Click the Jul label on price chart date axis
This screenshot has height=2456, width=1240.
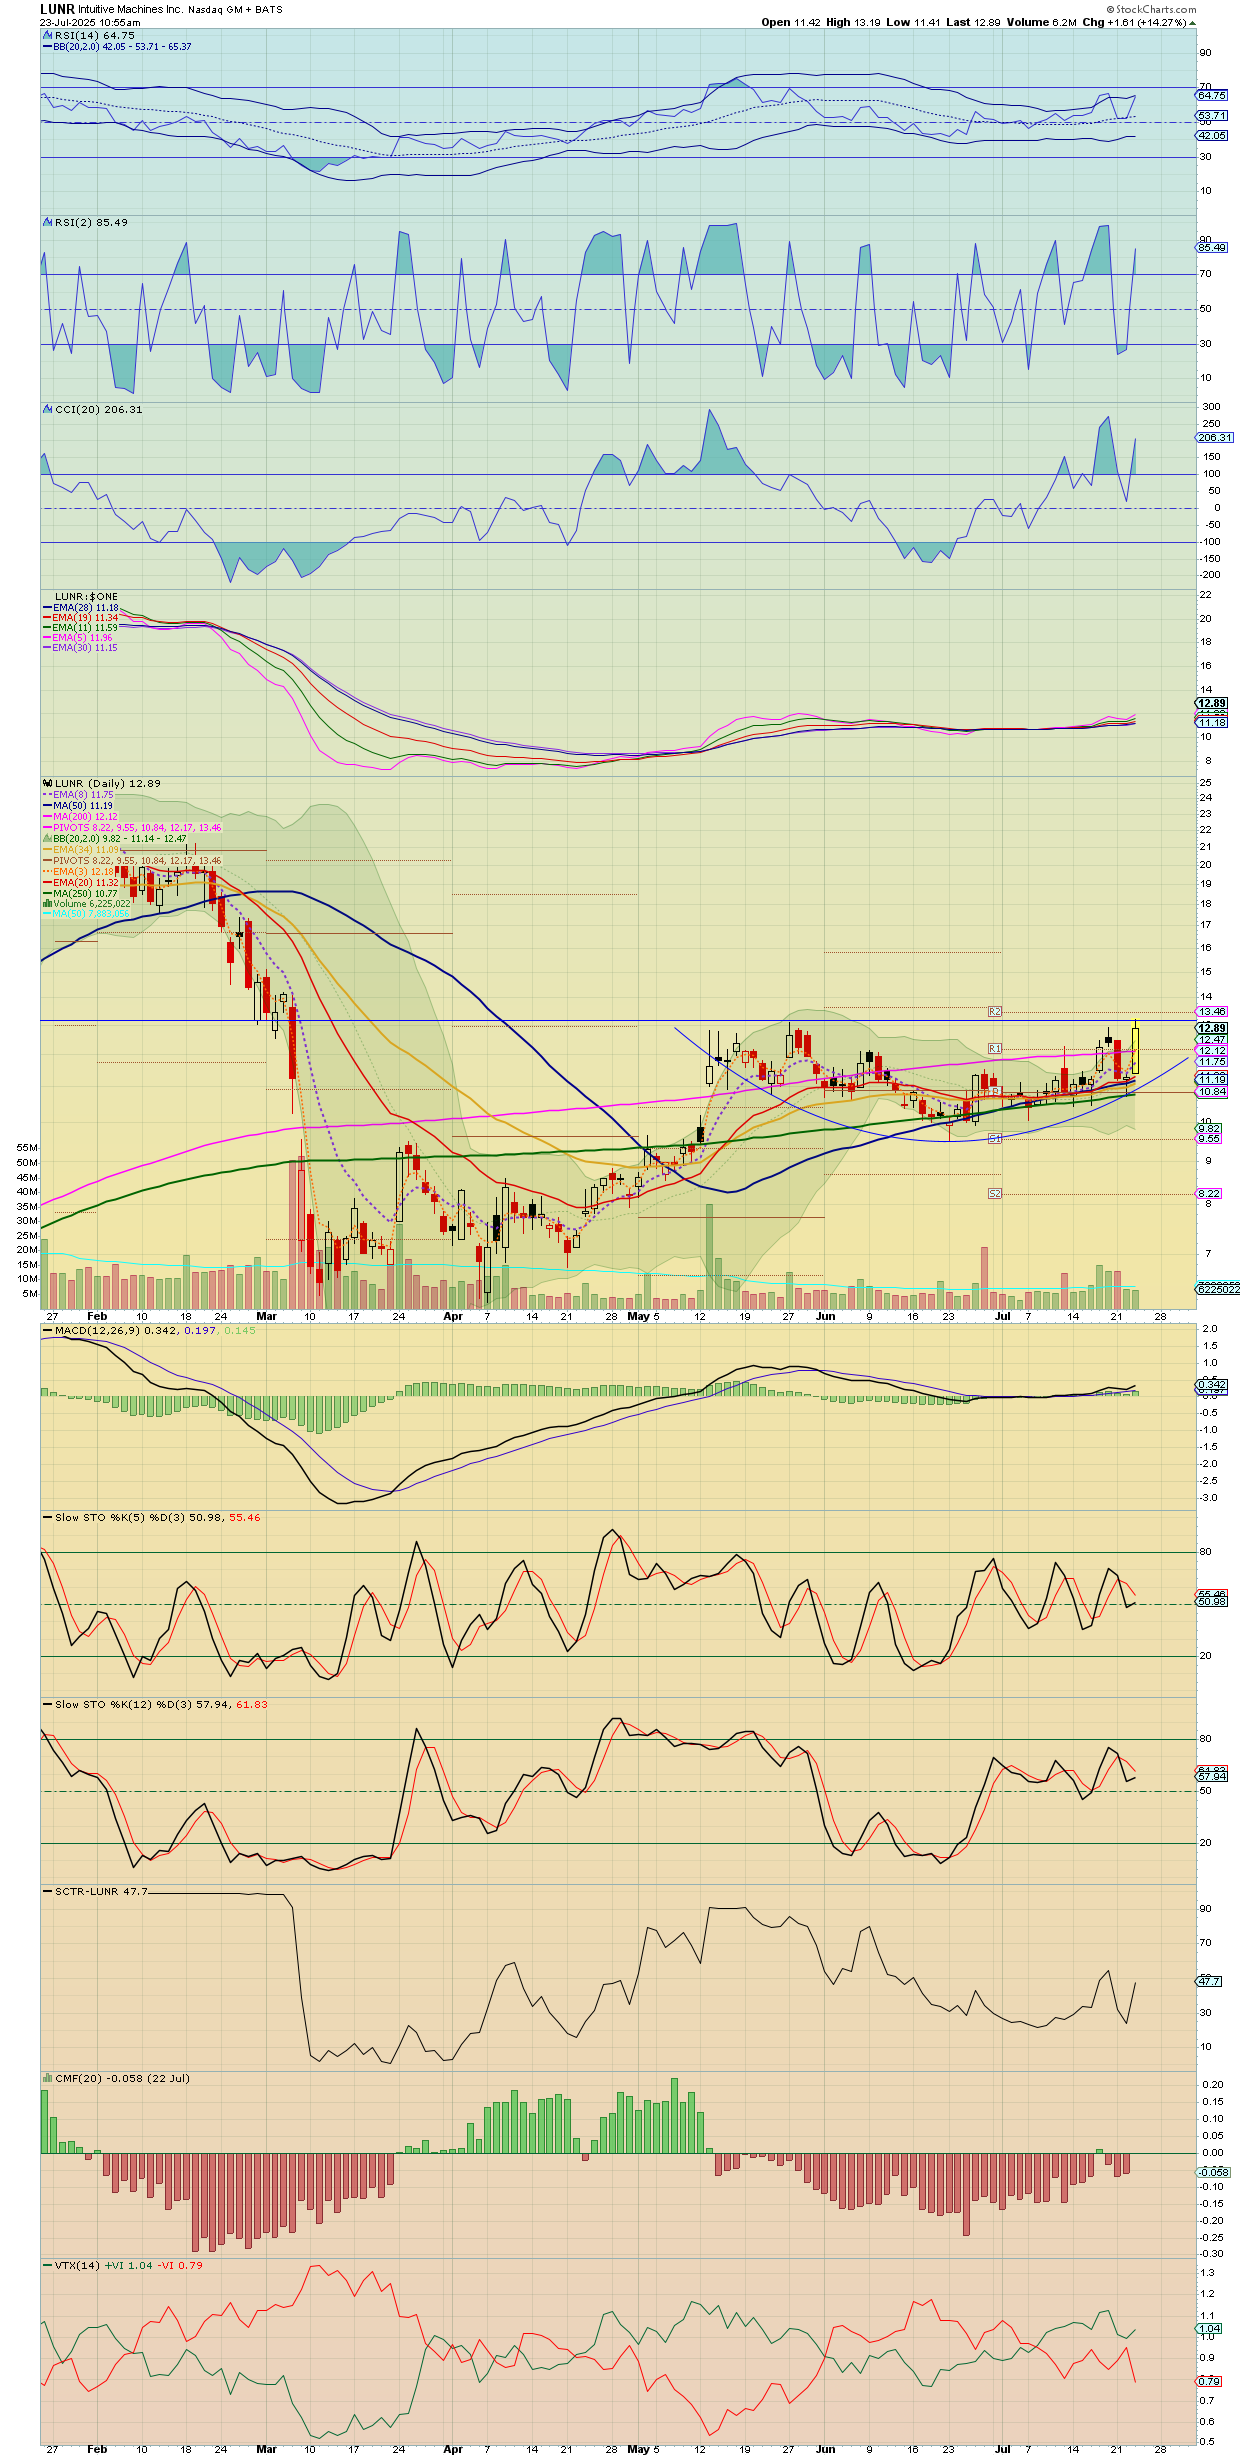pyautogui.click(x=1003, y=1316)
